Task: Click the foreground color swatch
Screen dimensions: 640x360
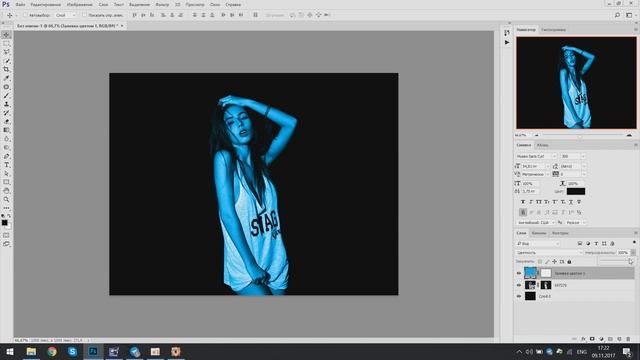Action: pos(4,222)
